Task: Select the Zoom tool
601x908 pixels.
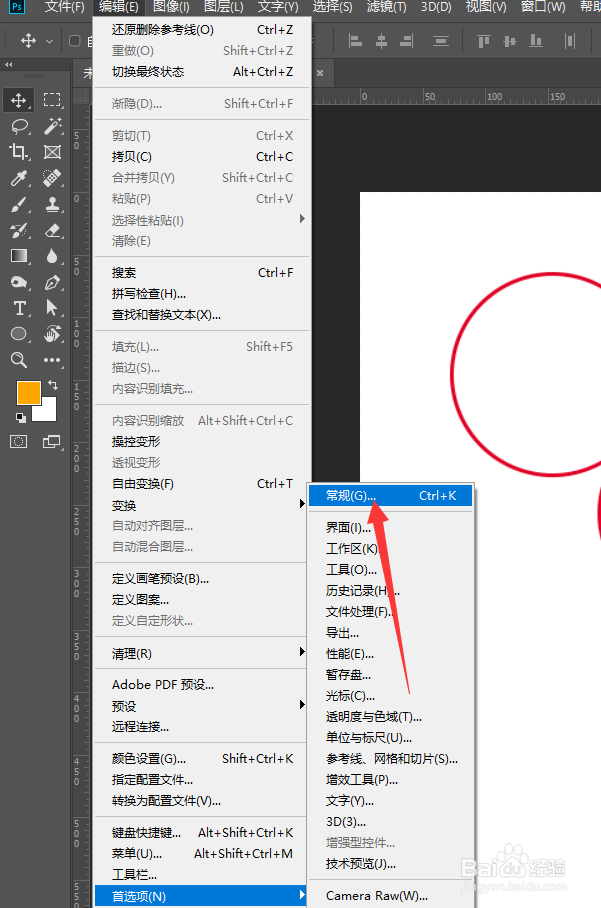Action: click(x=19, y=360)
